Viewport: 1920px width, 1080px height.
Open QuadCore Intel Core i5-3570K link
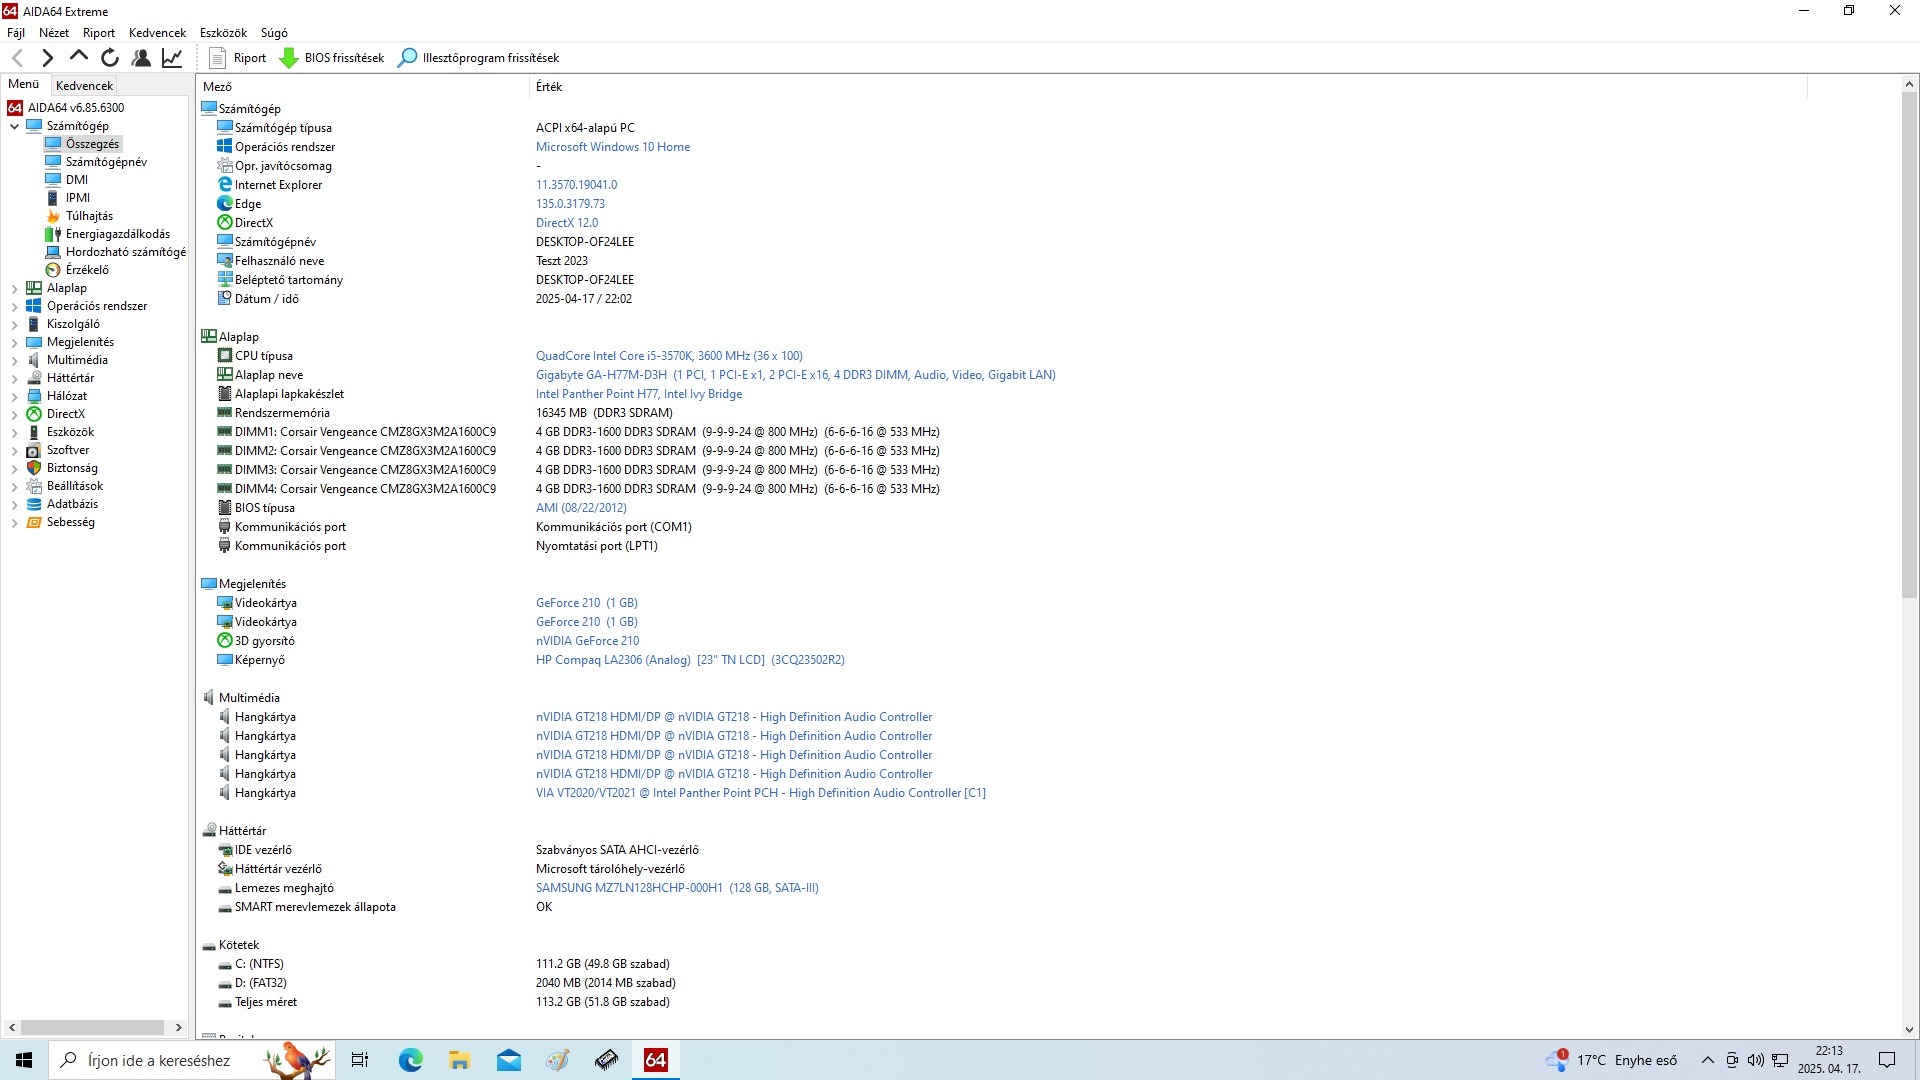pos(669,356)
